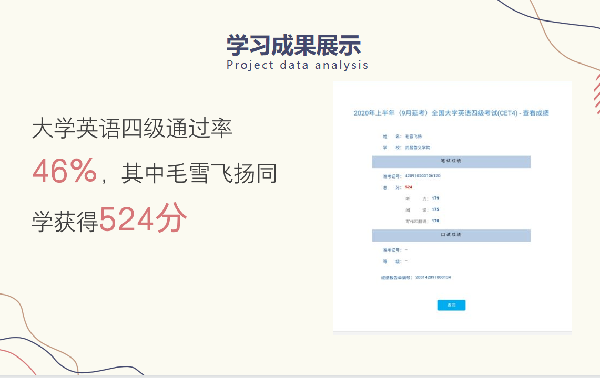Click the red total score 524 in report
This screenshot has height=378, width=600.
[408, 187]
